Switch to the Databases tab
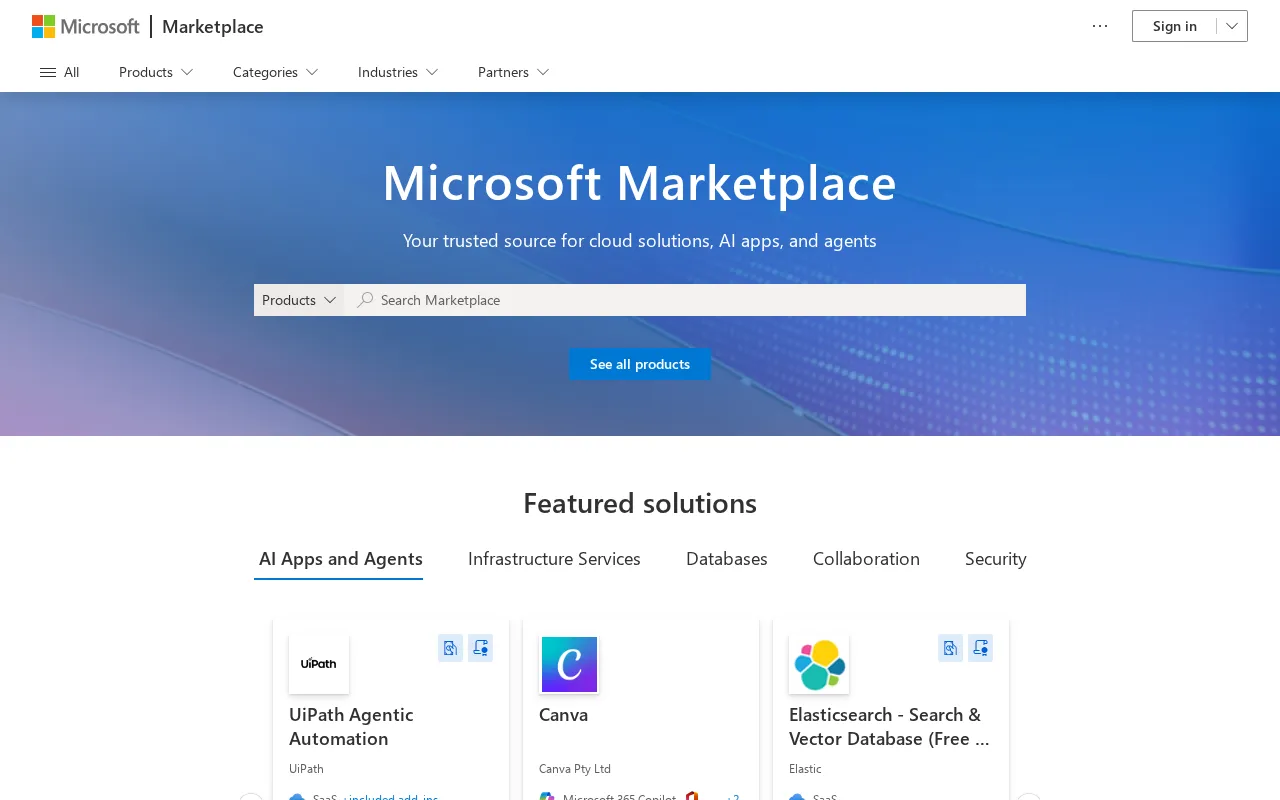The image size is (1280, 800). (727, 559)
